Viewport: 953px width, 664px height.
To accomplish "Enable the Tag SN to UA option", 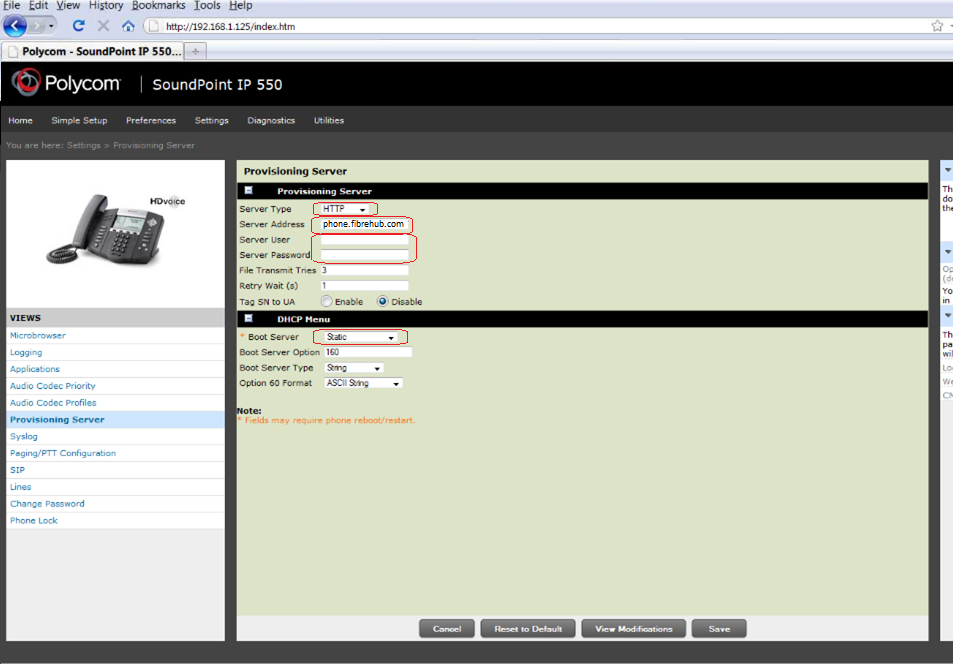I will 326,301.
